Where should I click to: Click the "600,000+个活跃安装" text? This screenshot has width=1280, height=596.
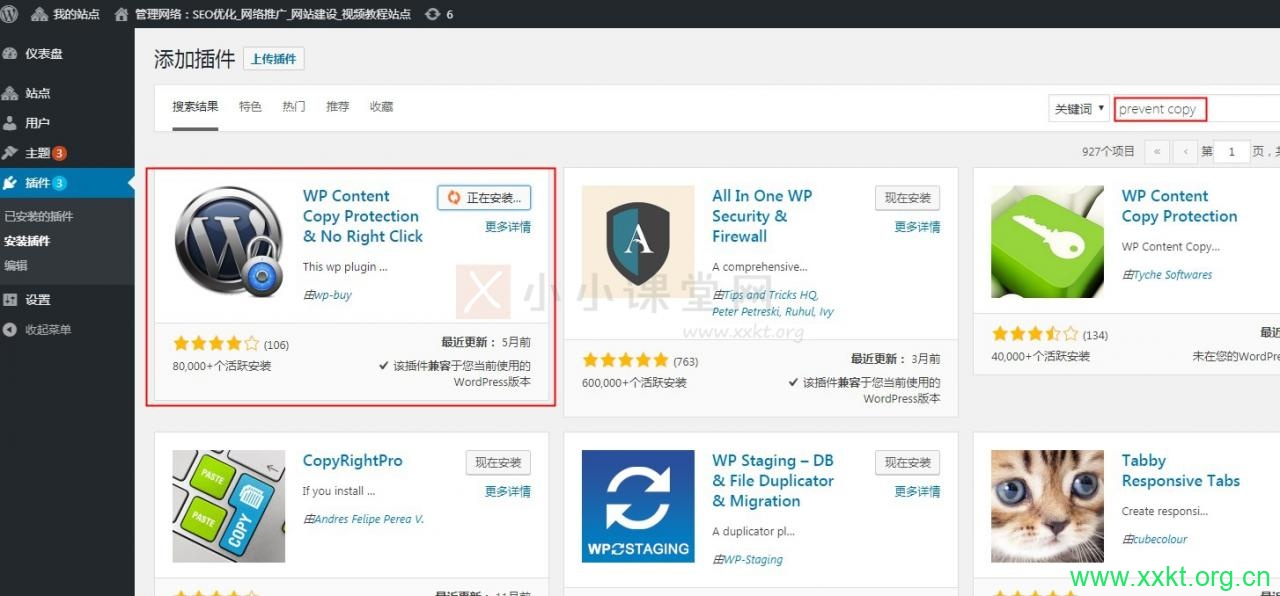pyautogui.click(x=634, y=383)
